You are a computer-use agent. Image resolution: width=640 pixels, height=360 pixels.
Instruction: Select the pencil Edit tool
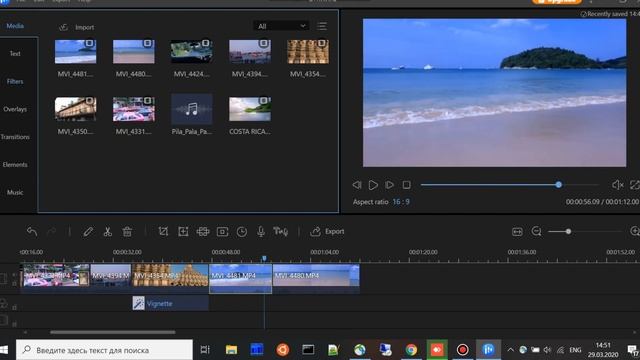[x=88, y=232]
